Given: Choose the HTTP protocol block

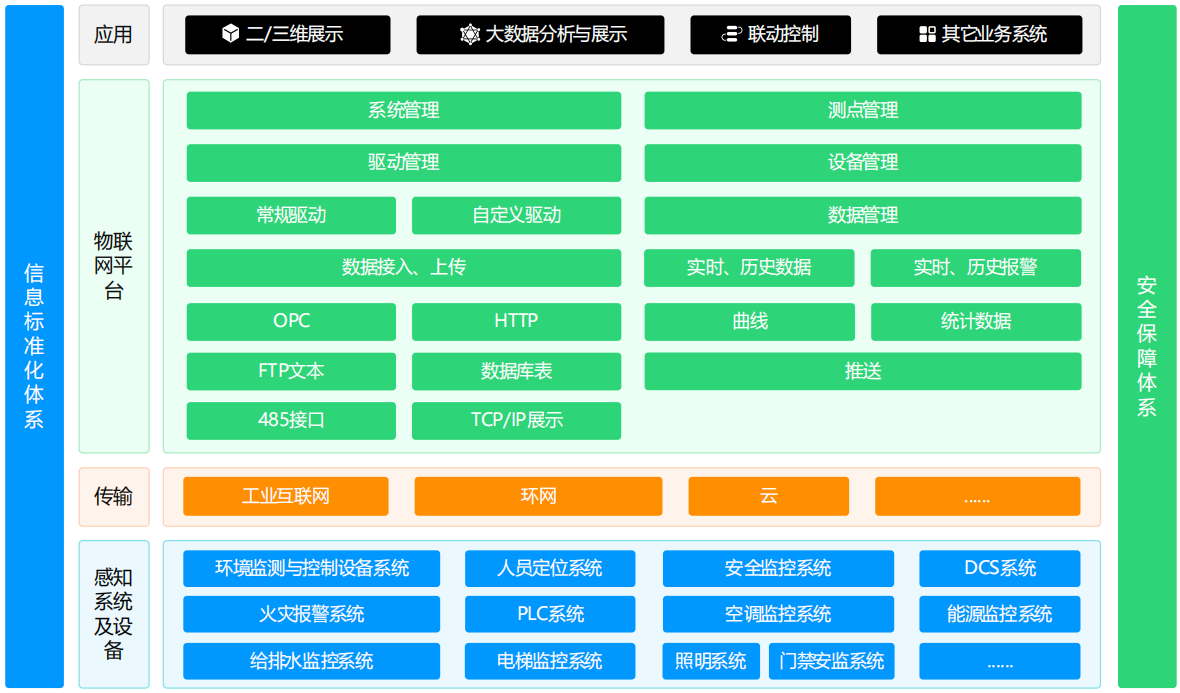Looking at the screenshot, I should click(x=516, y=321).
